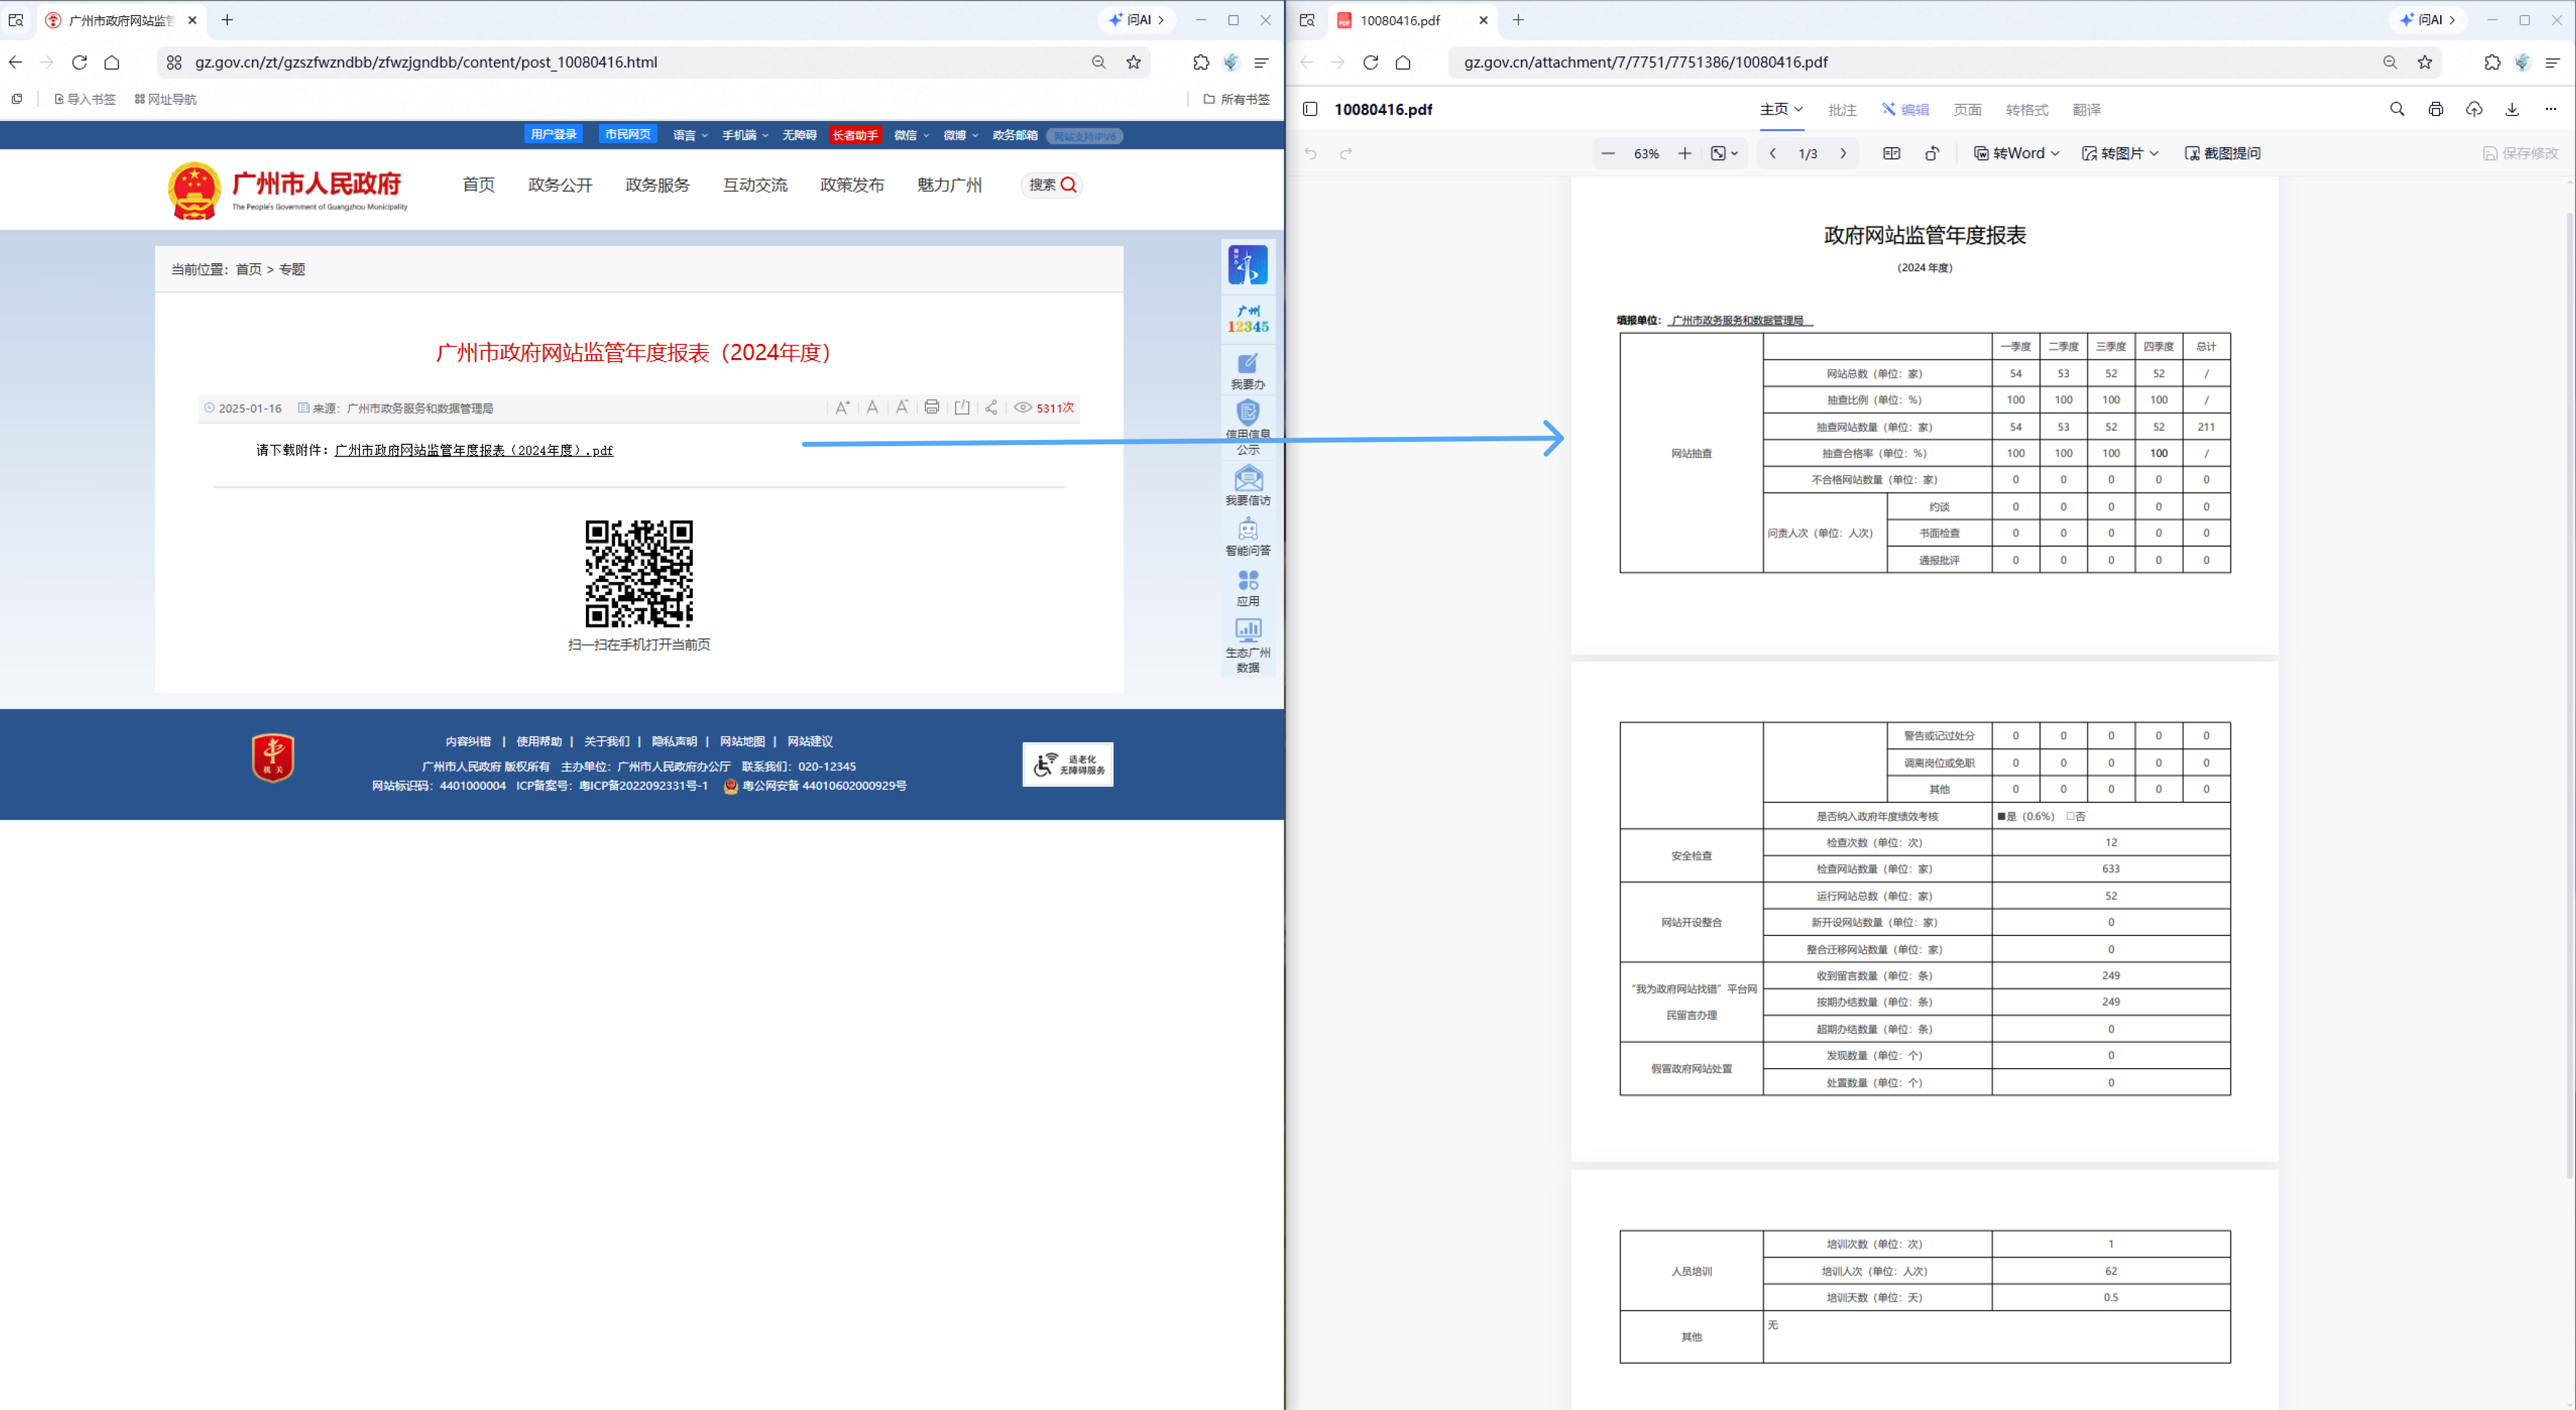This screenshot has width=2576, height=1410.
Task: Bookmark the gz.gov.cn HTML page star
Action: tap(1133, 62)
